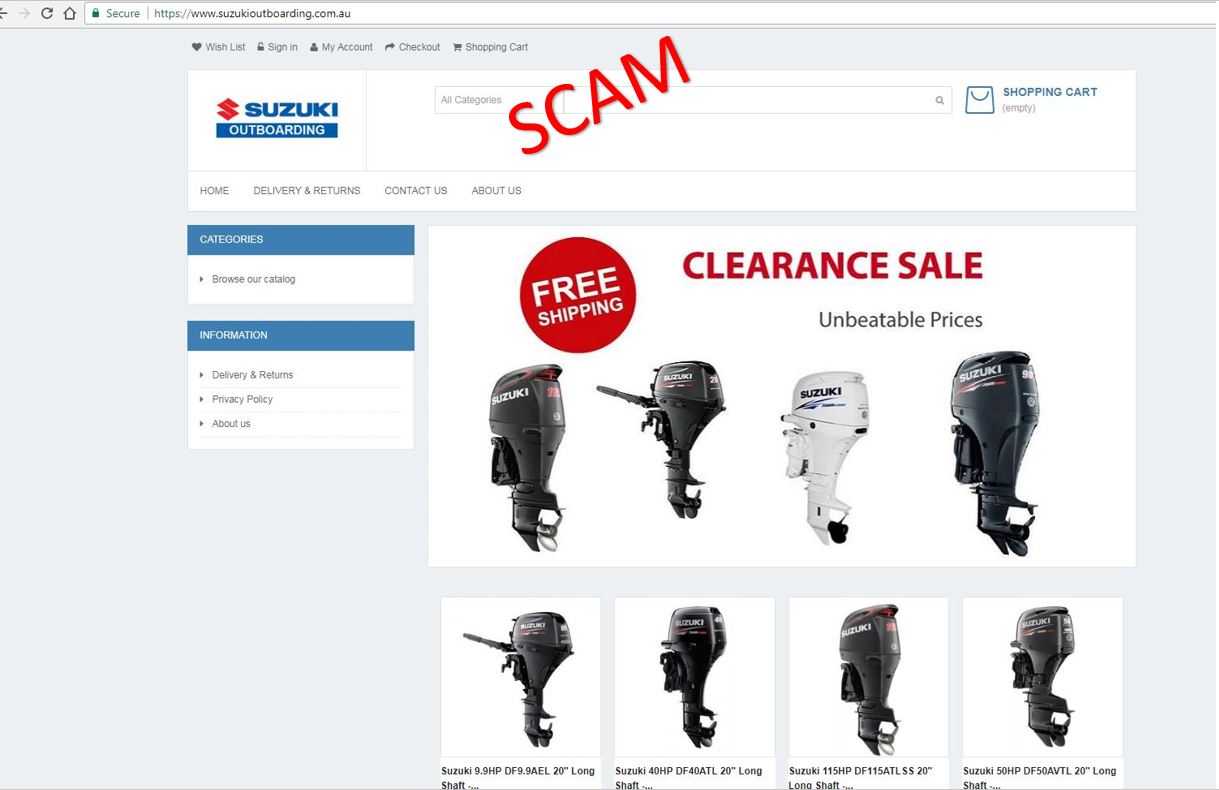1219x790 pixels.
Task: Open the Suzuki 40HP DF40ATL product image
Action: click(694, 677)
